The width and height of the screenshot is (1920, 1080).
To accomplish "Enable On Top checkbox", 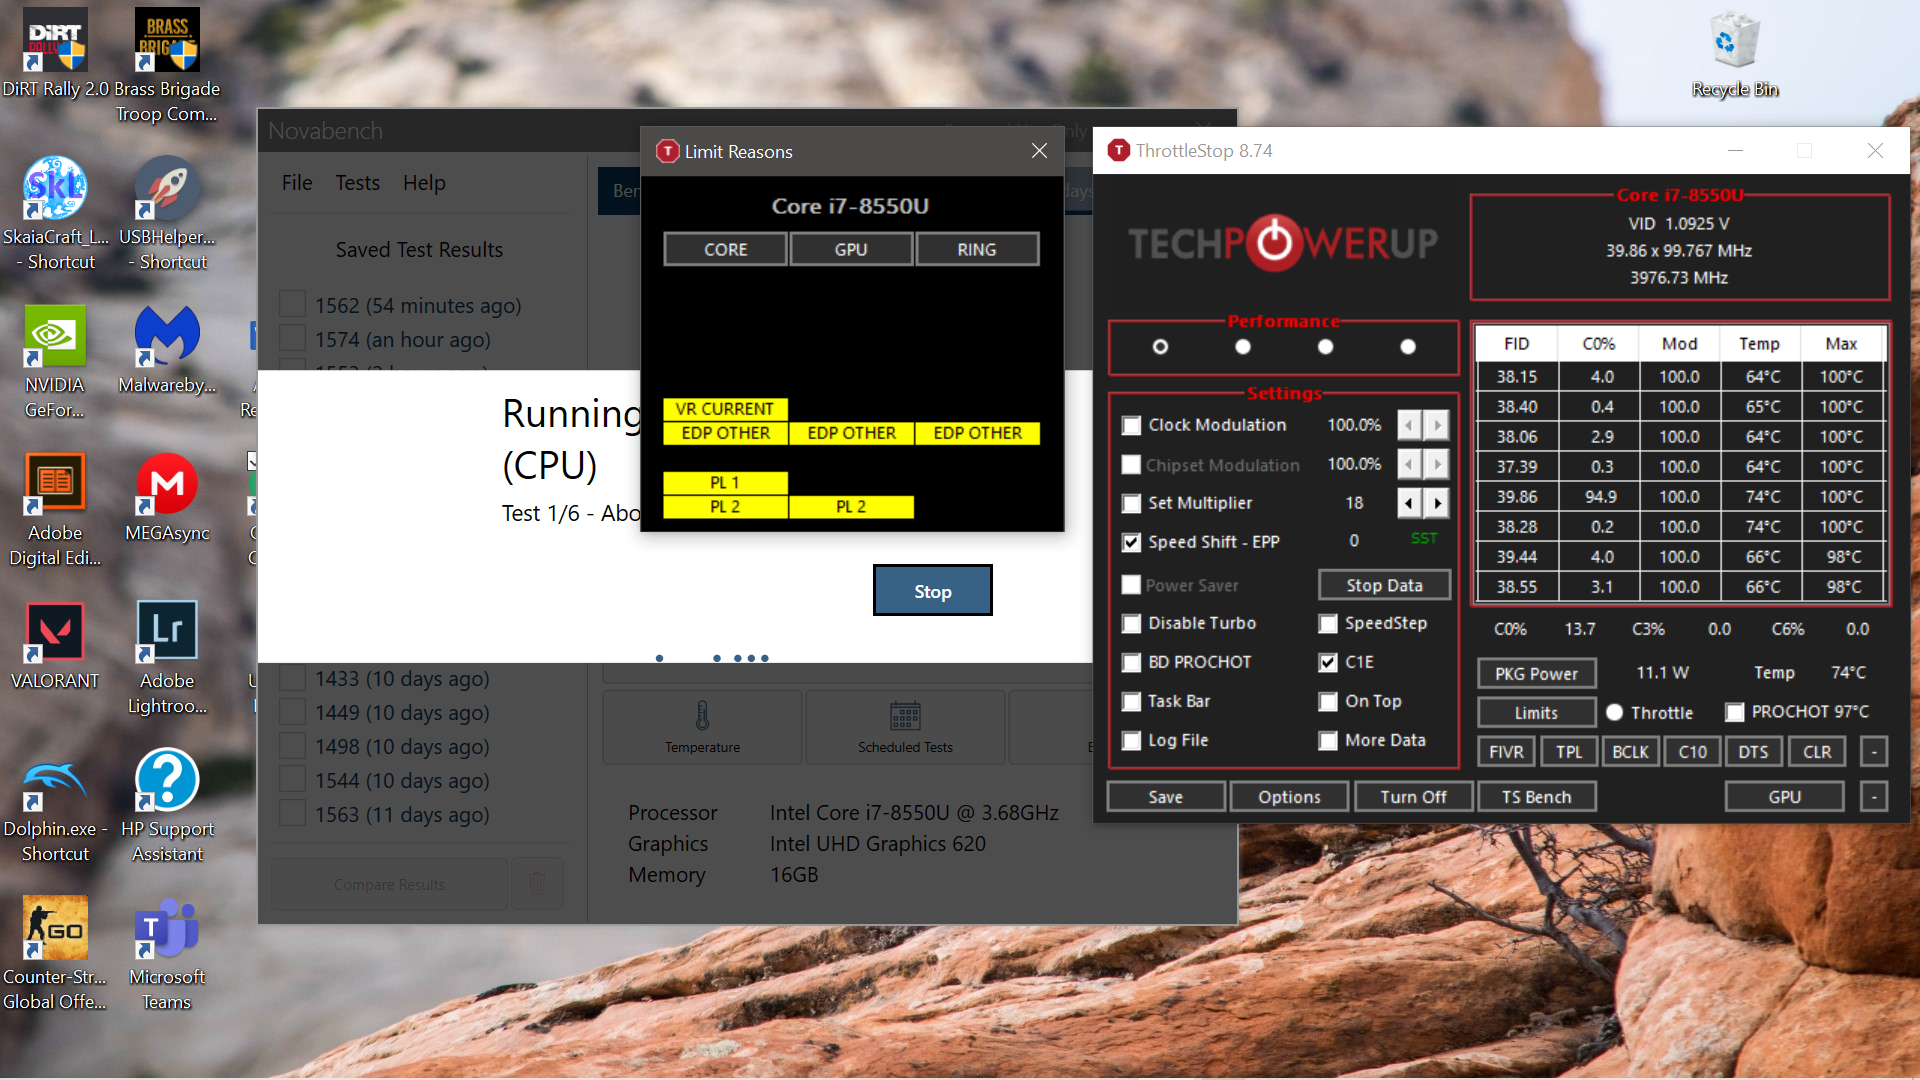I will (x=1328, y=701).
